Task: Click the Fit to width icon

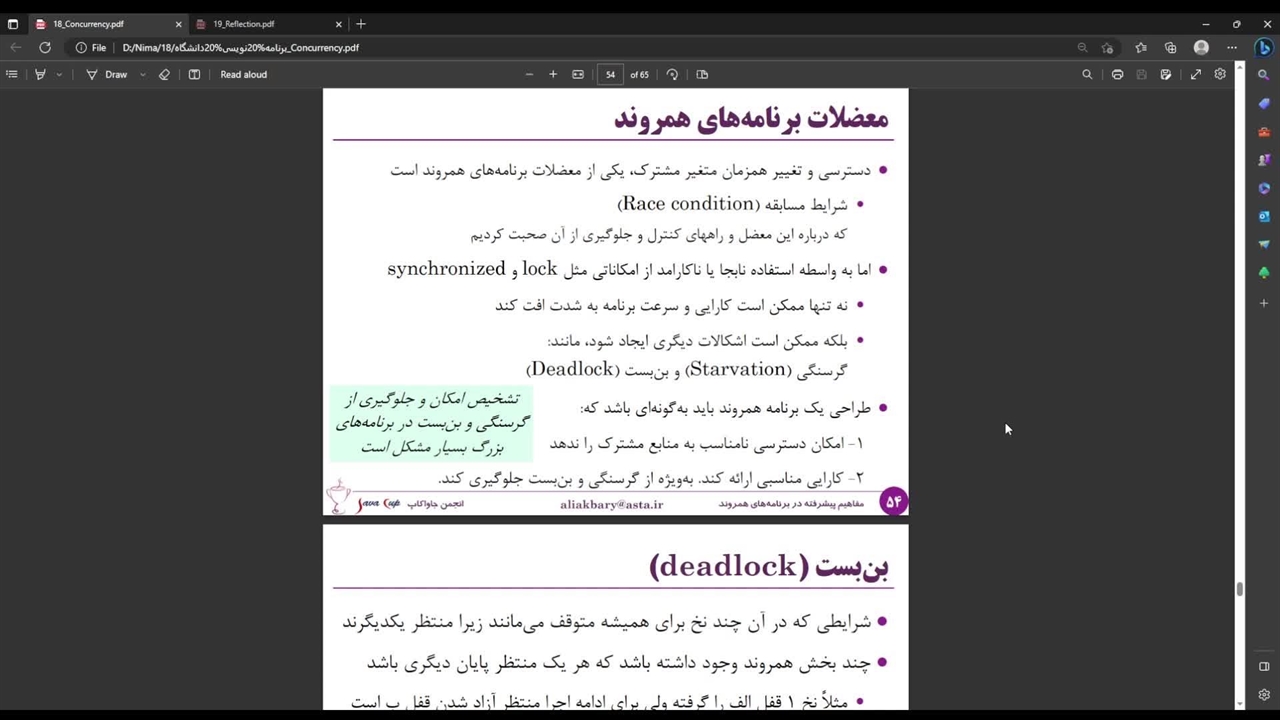Action: [x=578, y=74]
